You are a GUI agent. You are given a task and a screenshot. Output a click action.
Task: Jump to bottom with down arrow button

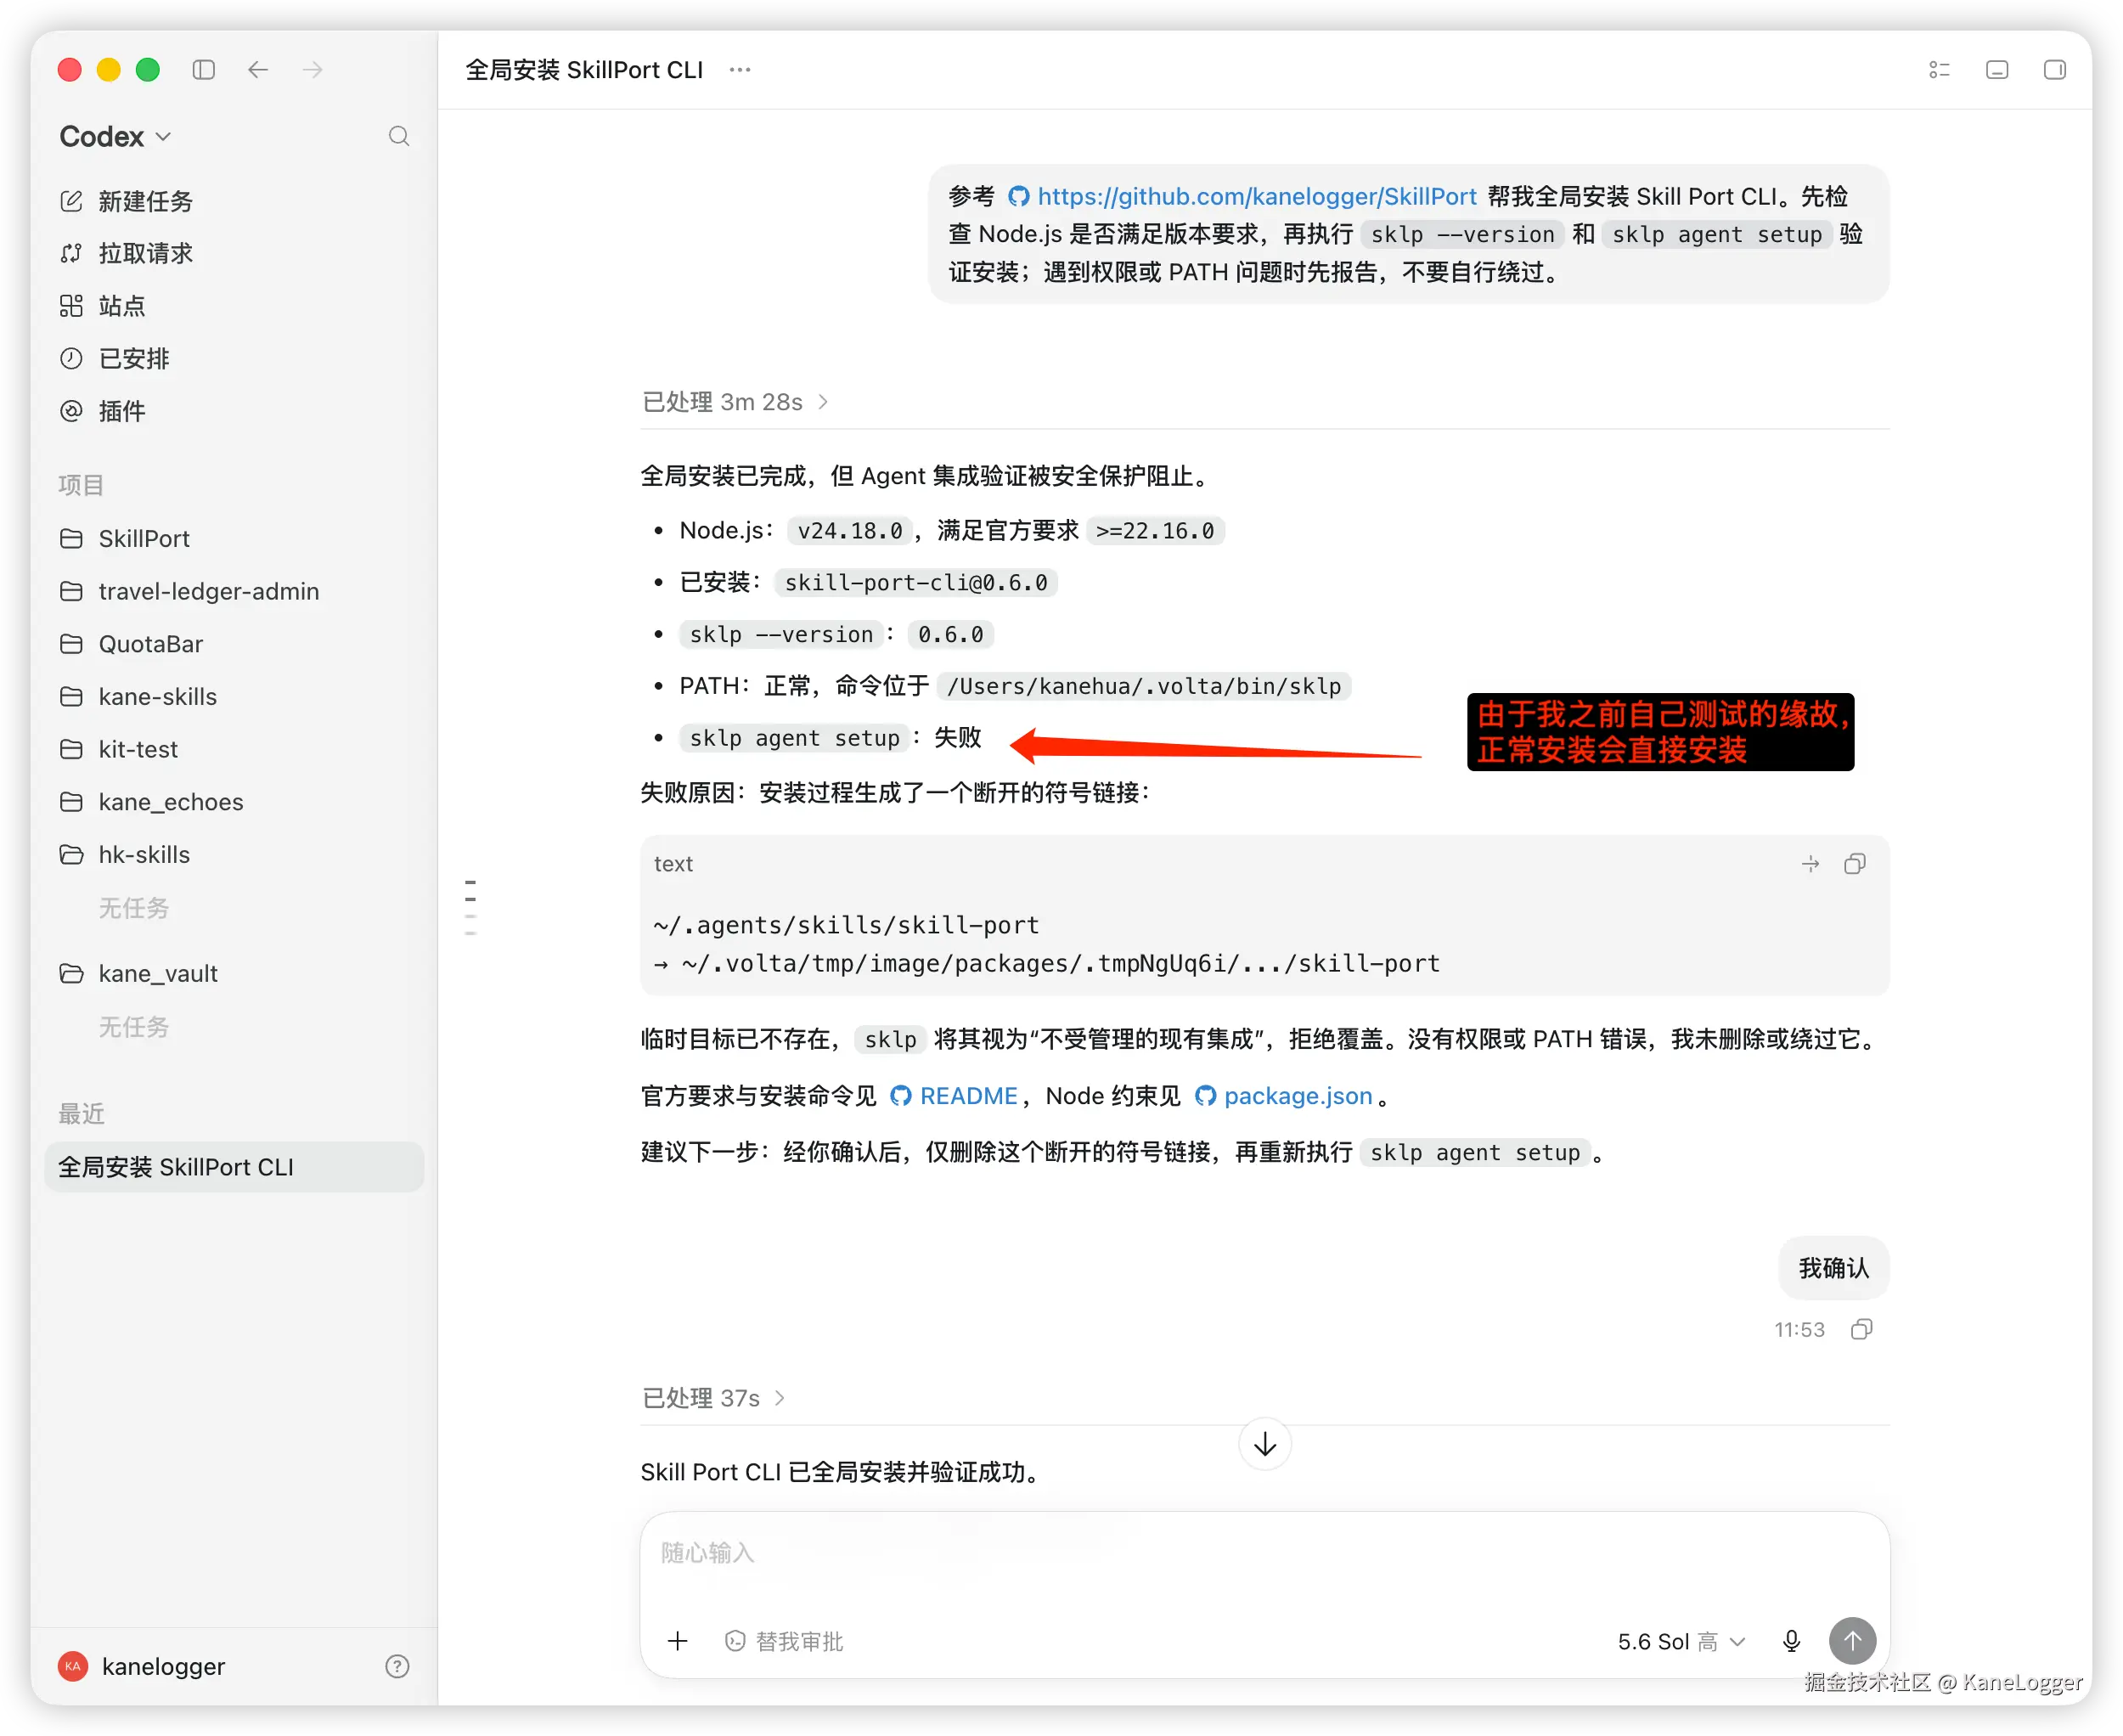(1265, 1444)
